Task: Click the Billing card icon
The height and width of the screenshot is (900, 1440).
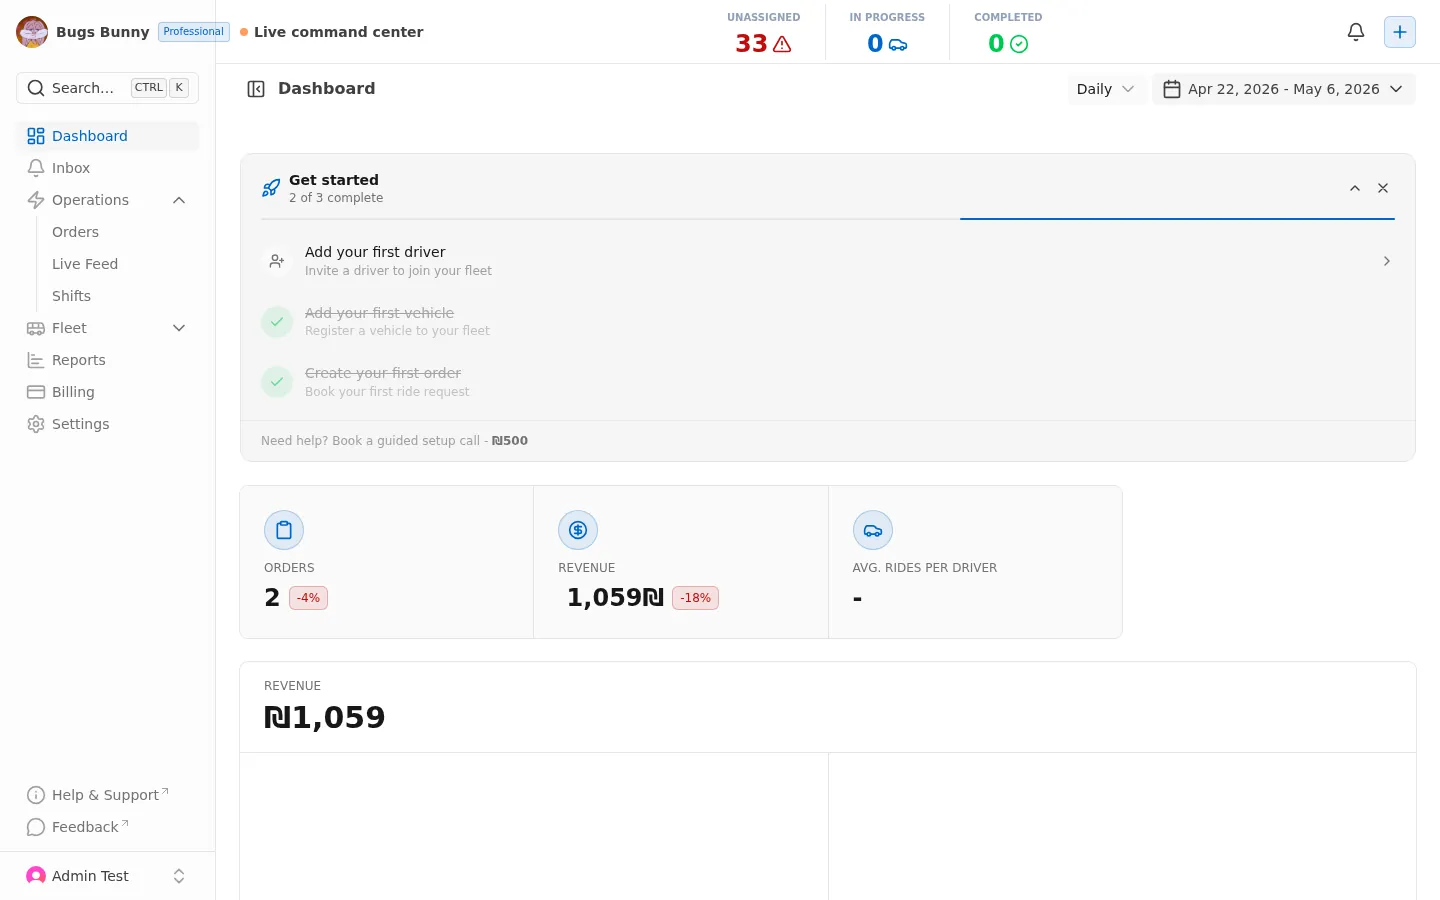Action: 36,392
